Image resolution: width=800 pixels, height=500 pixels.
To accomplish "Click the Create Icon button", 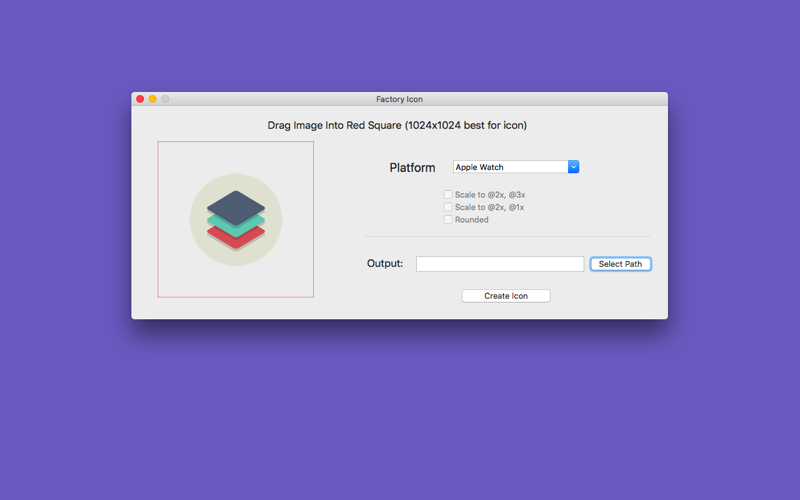I will 506,296.
